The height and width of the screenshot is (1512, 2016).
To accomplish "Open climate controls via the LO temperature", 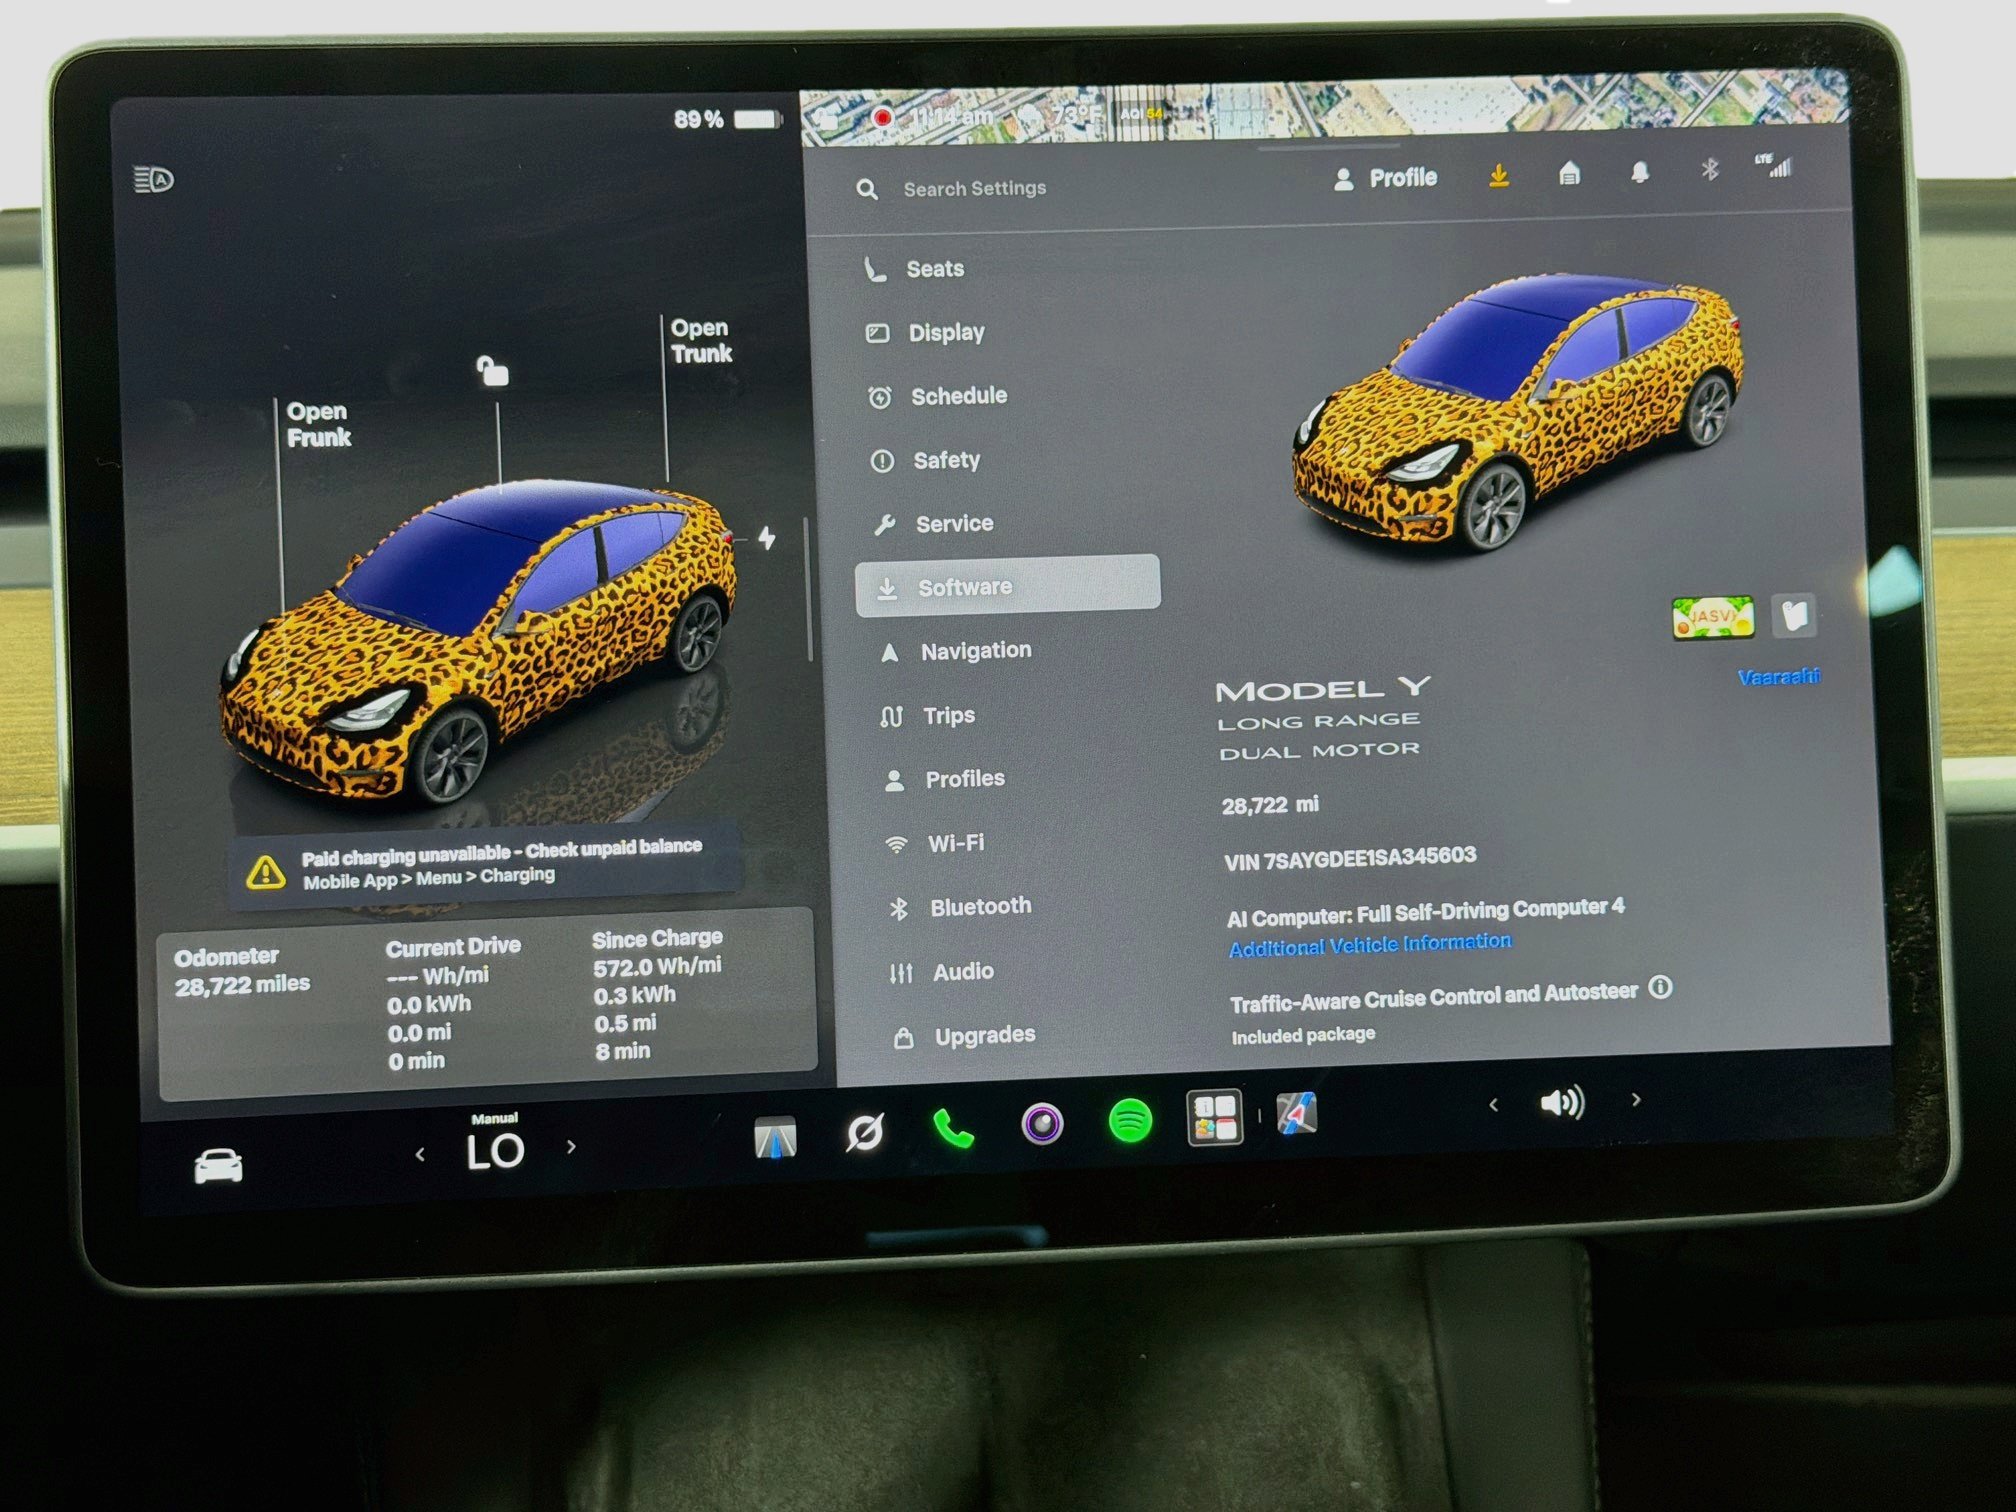I will click(495, 1151).
